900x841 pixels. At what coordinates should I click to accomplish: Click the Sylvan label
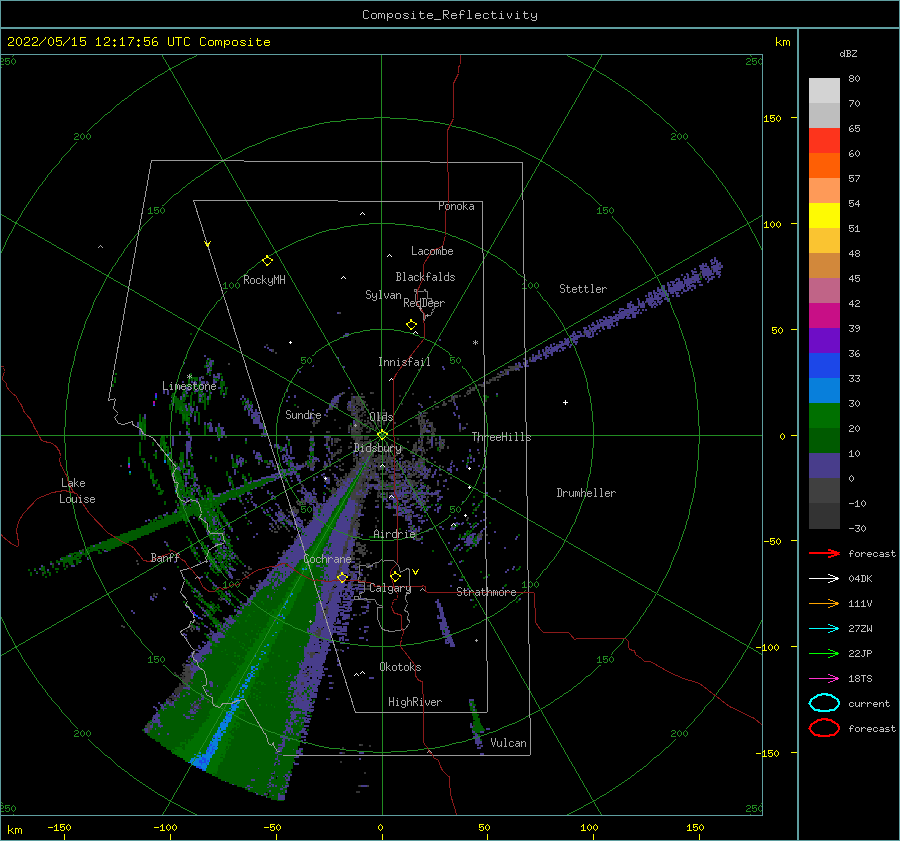383,295
